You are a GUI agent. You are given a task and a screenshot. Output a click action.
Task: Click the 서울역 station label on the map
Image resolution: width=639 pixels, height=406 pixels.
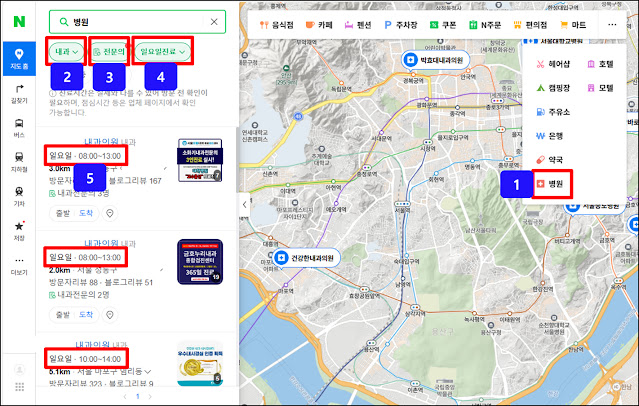click(402, 210)
